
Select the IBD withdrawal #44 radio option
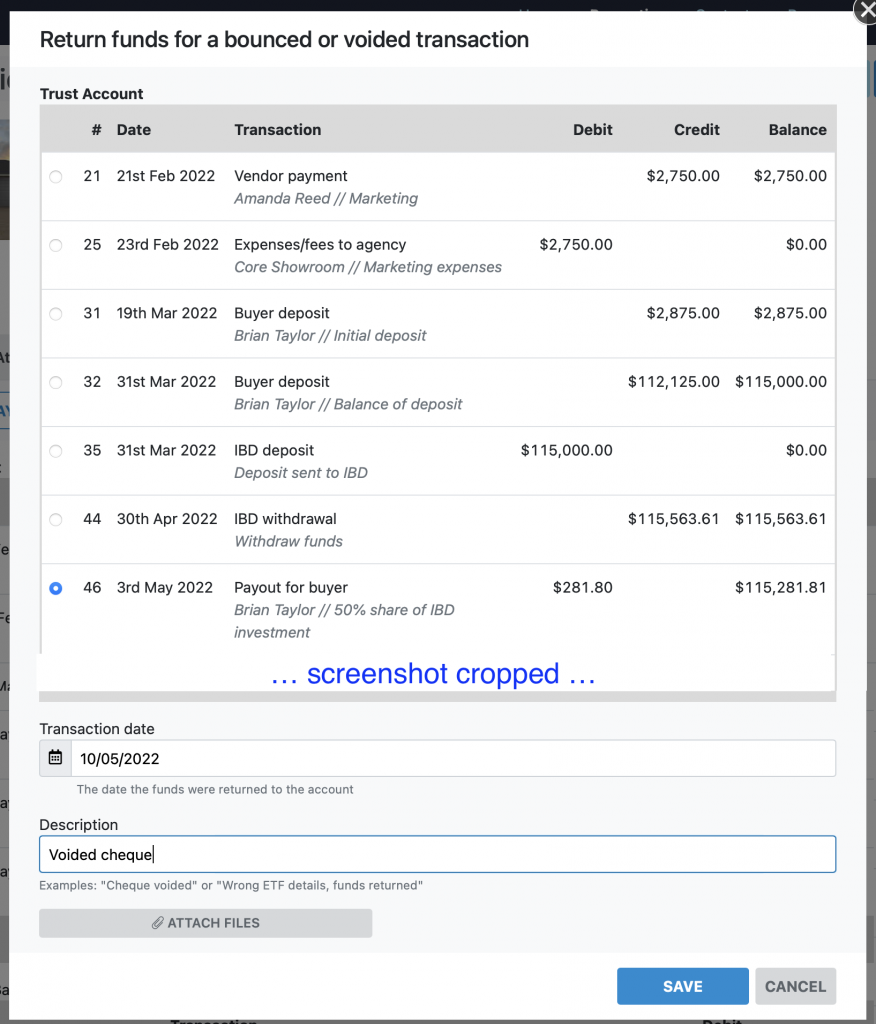[56, 519]
